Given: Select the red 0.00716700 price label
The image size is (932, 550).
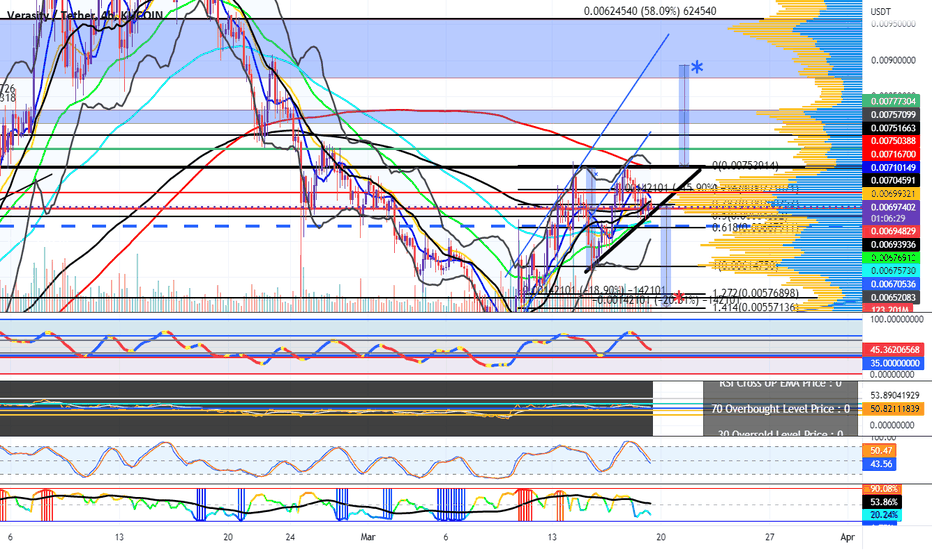Looking at the screenshot, I should [x=891, y=155].
